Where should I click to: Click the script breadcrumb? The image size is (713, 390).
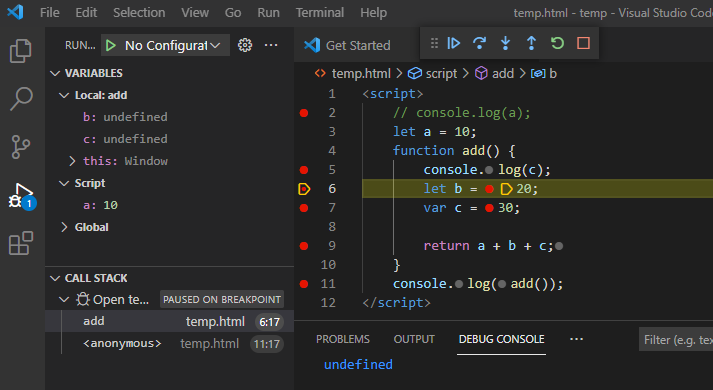432,74
